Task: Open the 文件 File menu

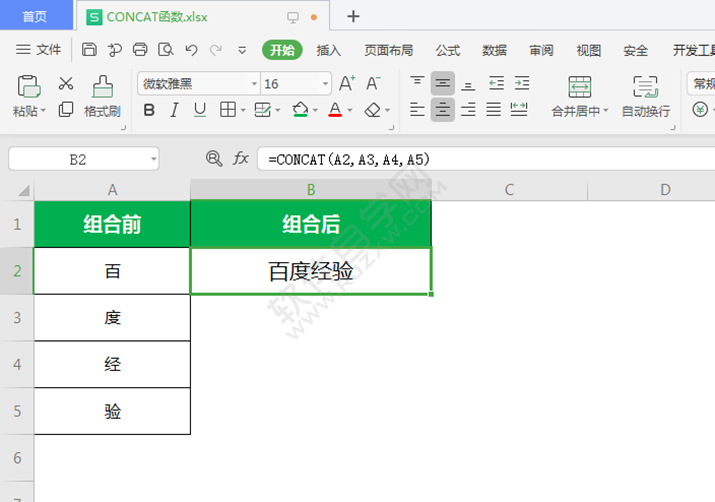Action: click(39, 50)
